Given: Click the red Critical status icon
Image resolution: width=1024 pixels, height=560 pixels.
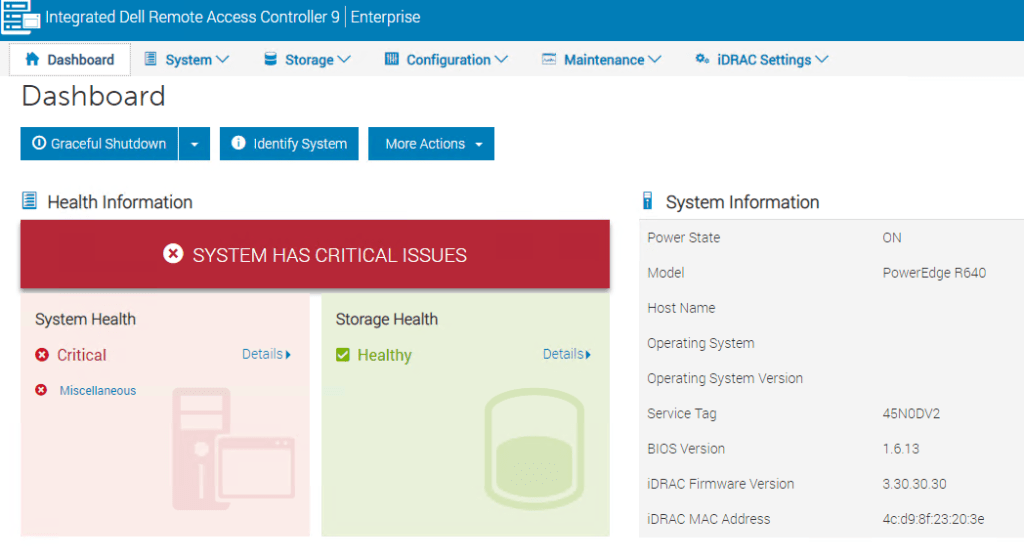Looking at the screenshot, I should [42, 354].
